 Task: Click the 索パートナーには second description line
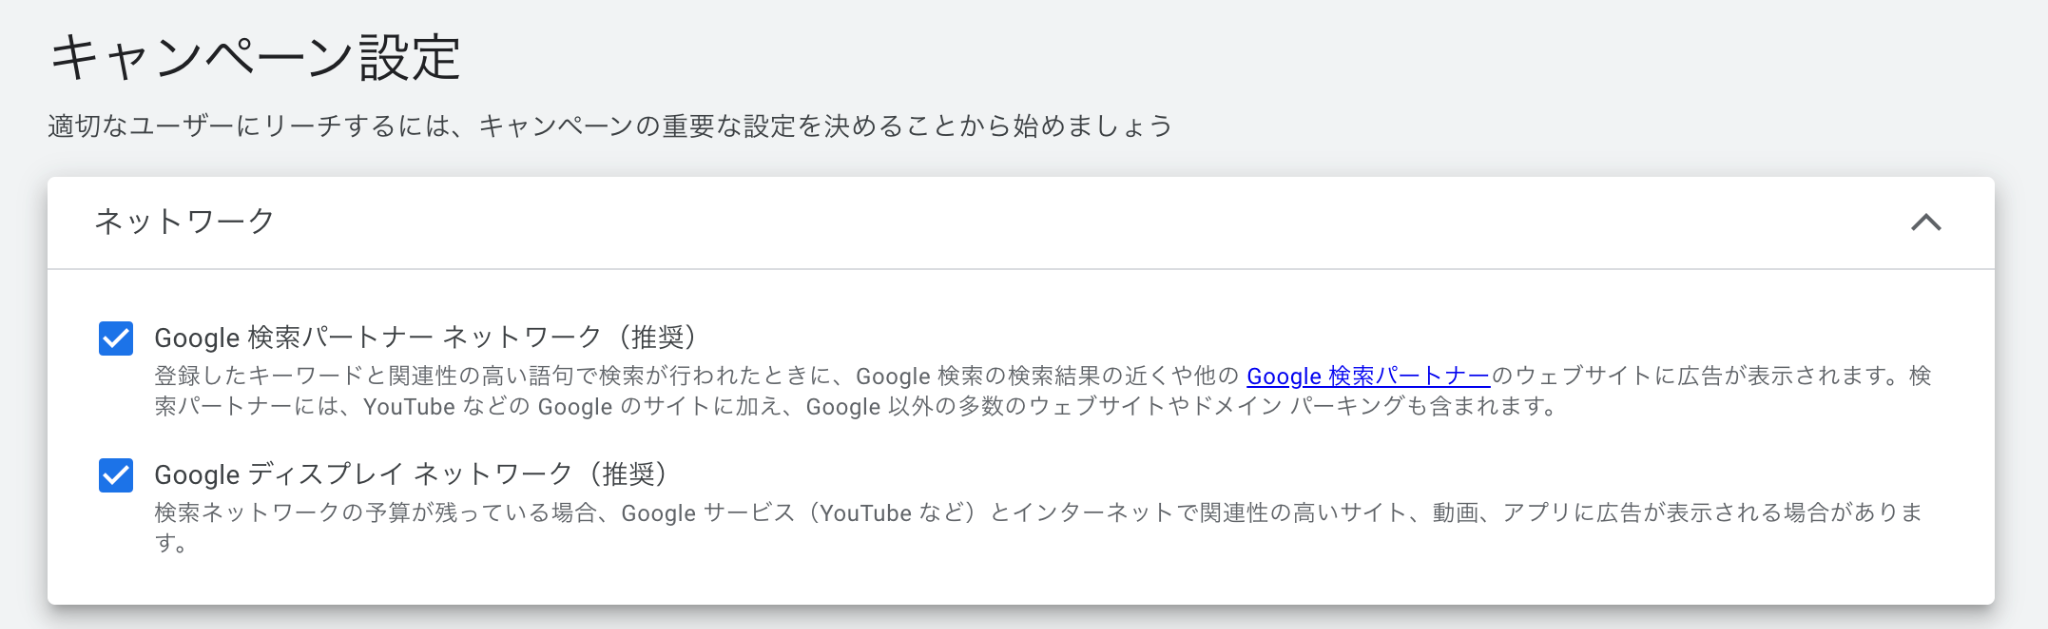click(250, 407)
